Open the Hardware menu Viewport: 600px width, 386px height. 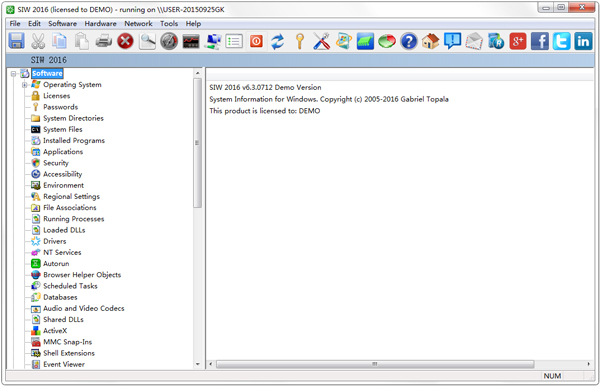(100, 23)
